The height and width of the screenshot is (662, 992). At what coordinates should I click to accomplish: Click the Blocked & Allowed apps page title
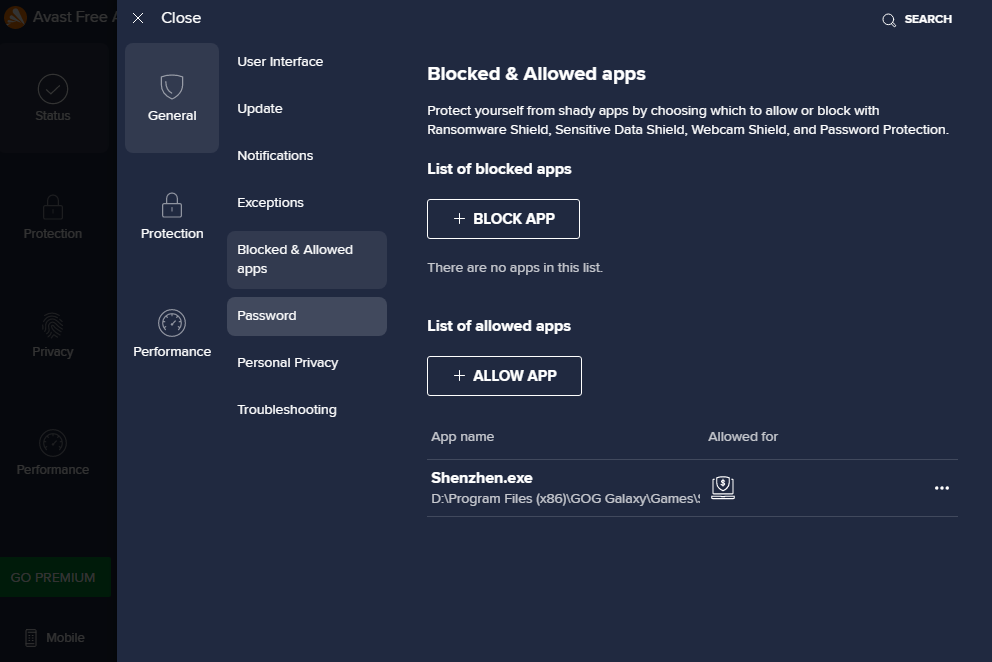pyautogui.click(x=536, y=74)
